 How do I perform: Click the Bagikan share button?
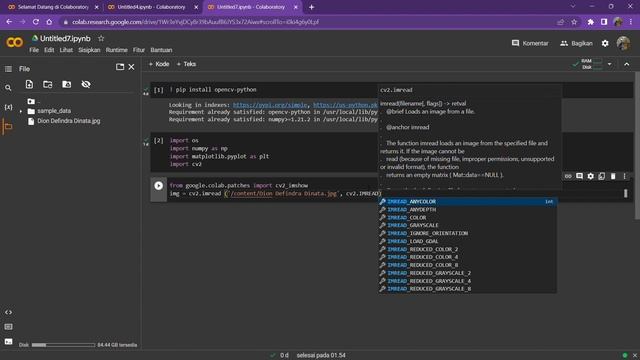click(576, 43)
